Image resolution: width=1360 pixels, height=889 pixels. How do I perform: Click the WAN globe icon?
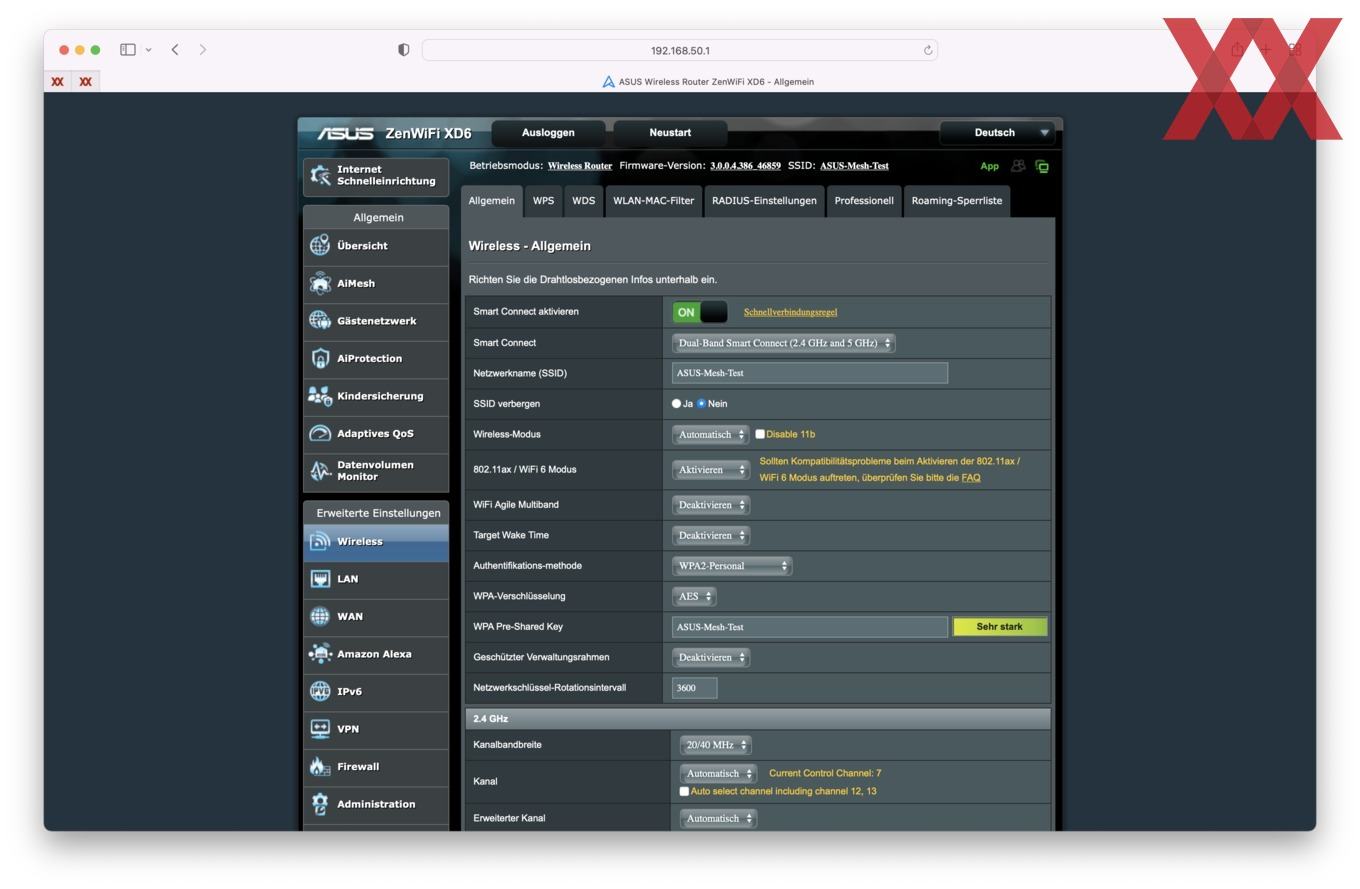pyautogui.click(x=320, y=616)
